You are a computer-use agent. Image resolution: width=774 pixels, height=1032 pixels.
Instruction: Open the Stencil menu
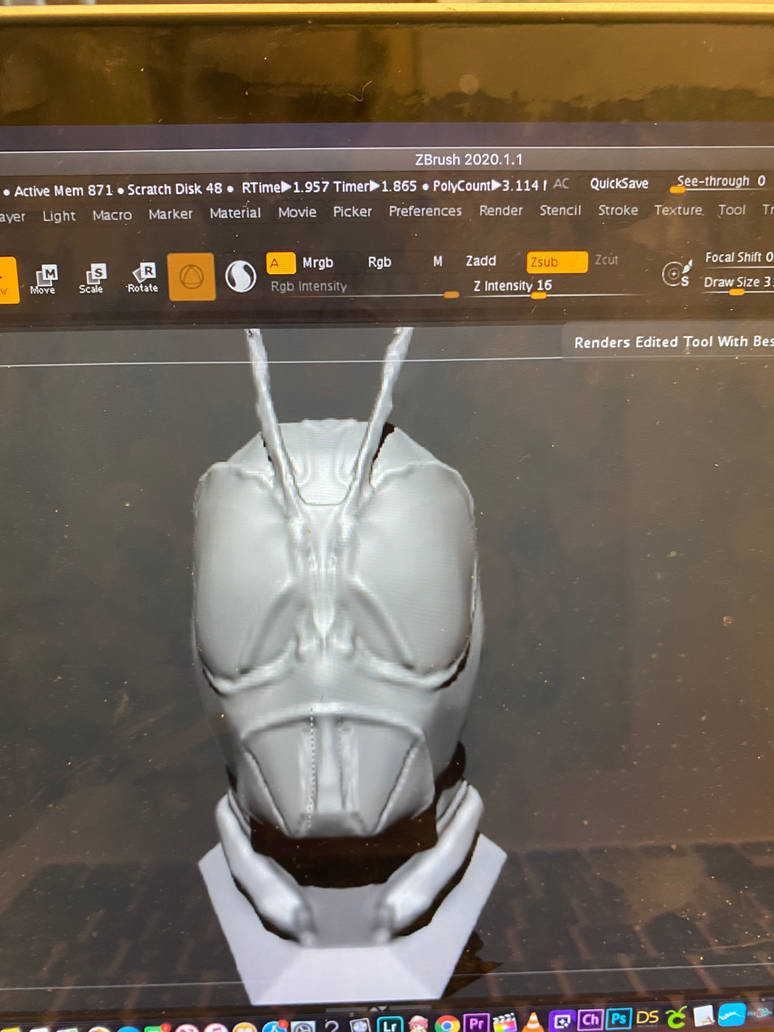(560, 210)
